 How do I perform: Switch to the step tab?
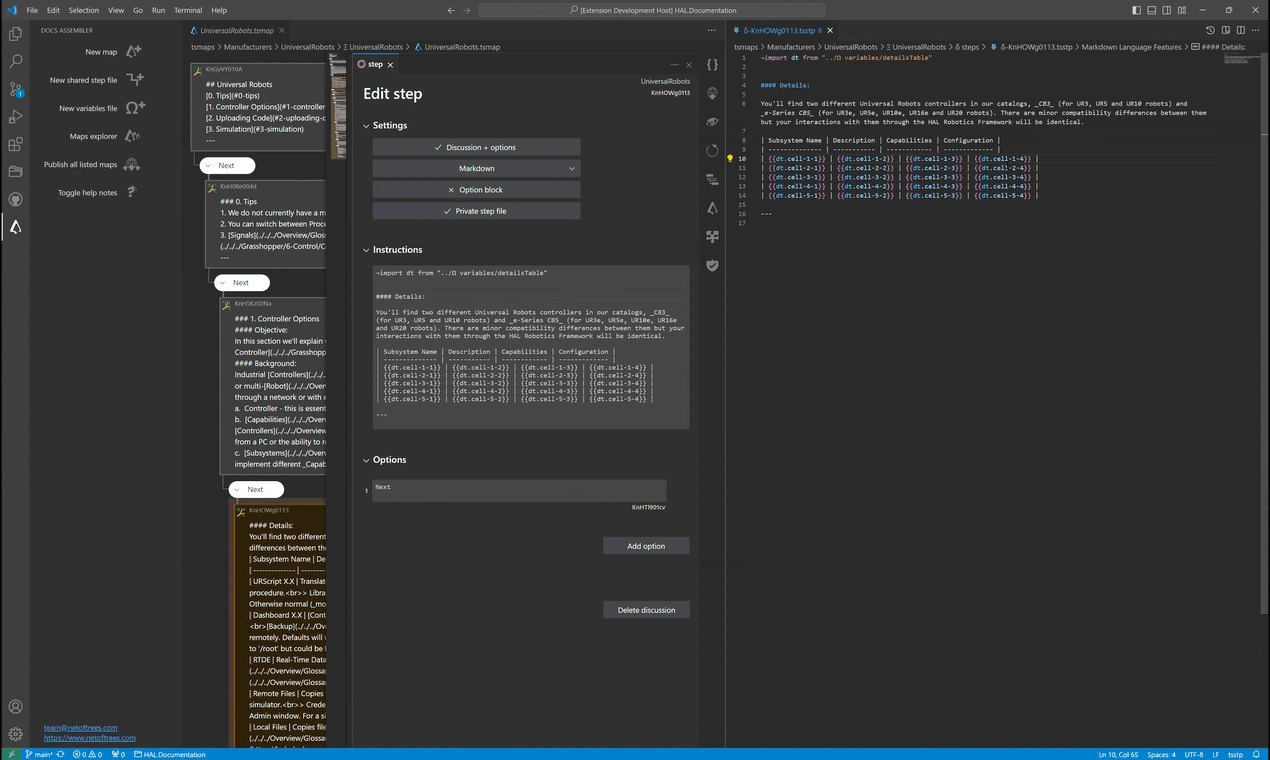point(376,64)
